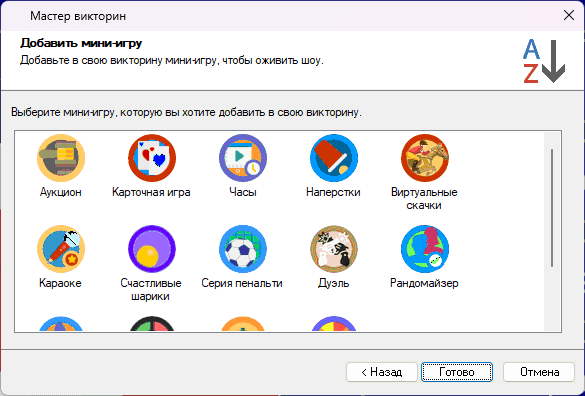585x396 pixels.
Task: Click the Счастливые шарики label
Action: tap(151, 290)
